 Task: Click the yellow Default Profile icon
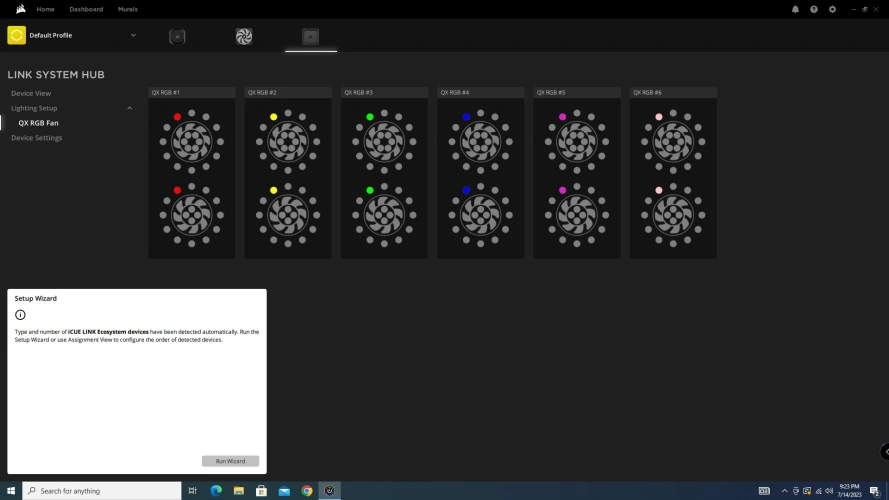tap(16, 36)
